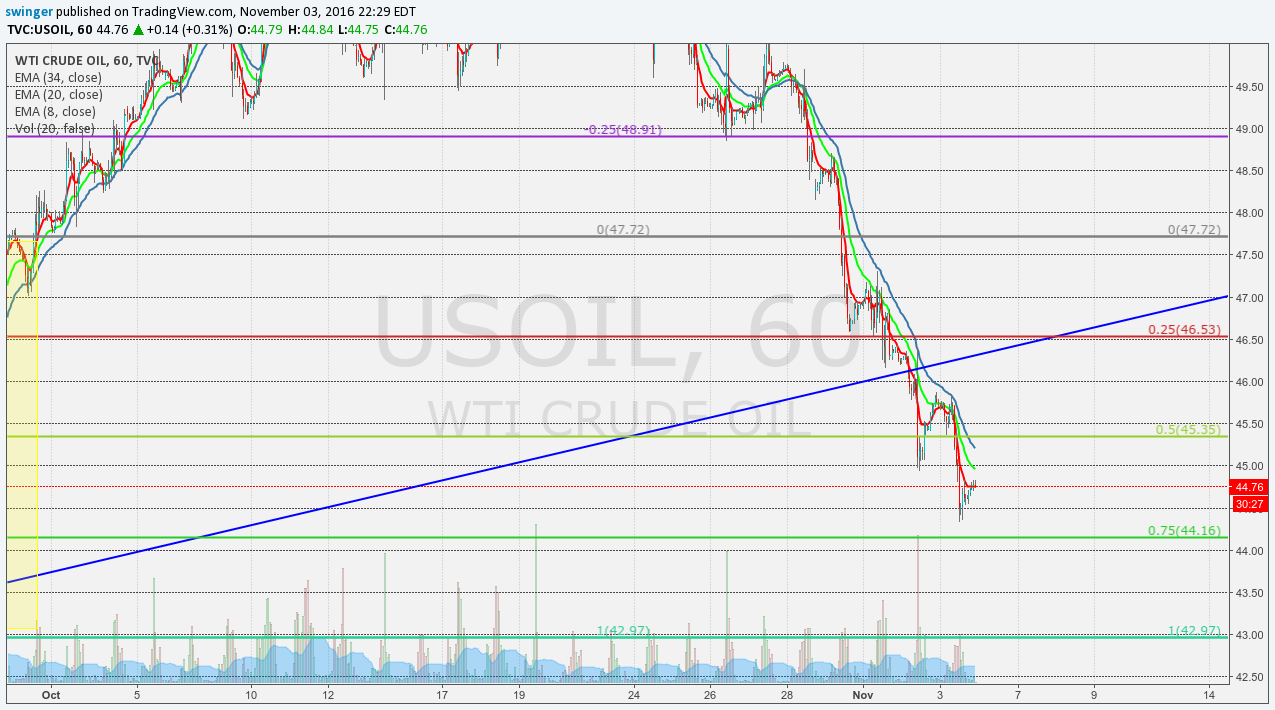Screen dimensions: 1275x710
Task: Click price axis value "44.00"
Action: (x=1249, y=551)
